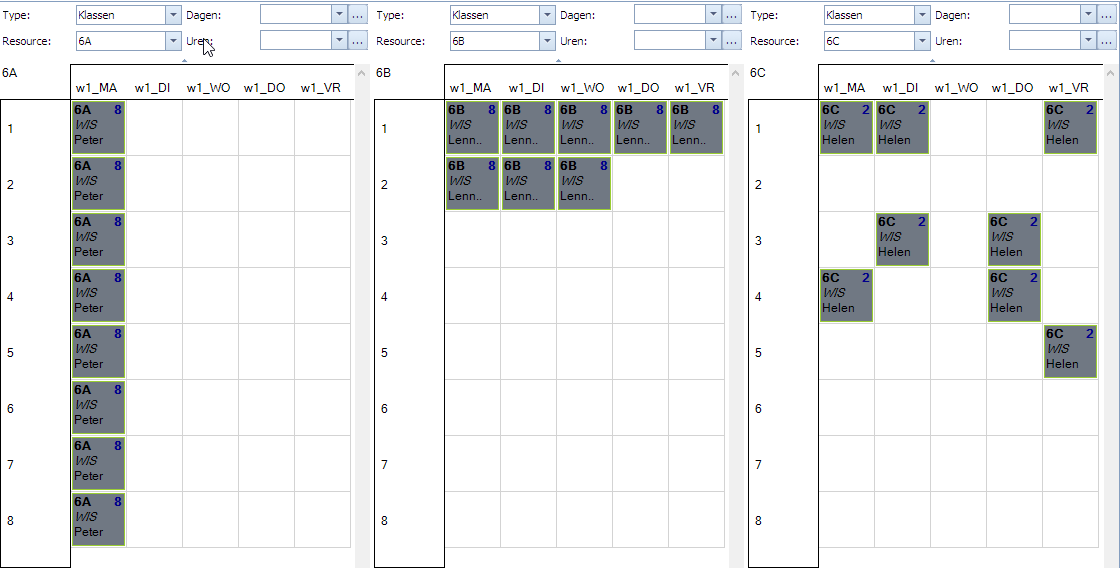1120x568 pixels.
Task: Click the ... button beside Dagen in 6B panel
Action: (x=731, y=15)
